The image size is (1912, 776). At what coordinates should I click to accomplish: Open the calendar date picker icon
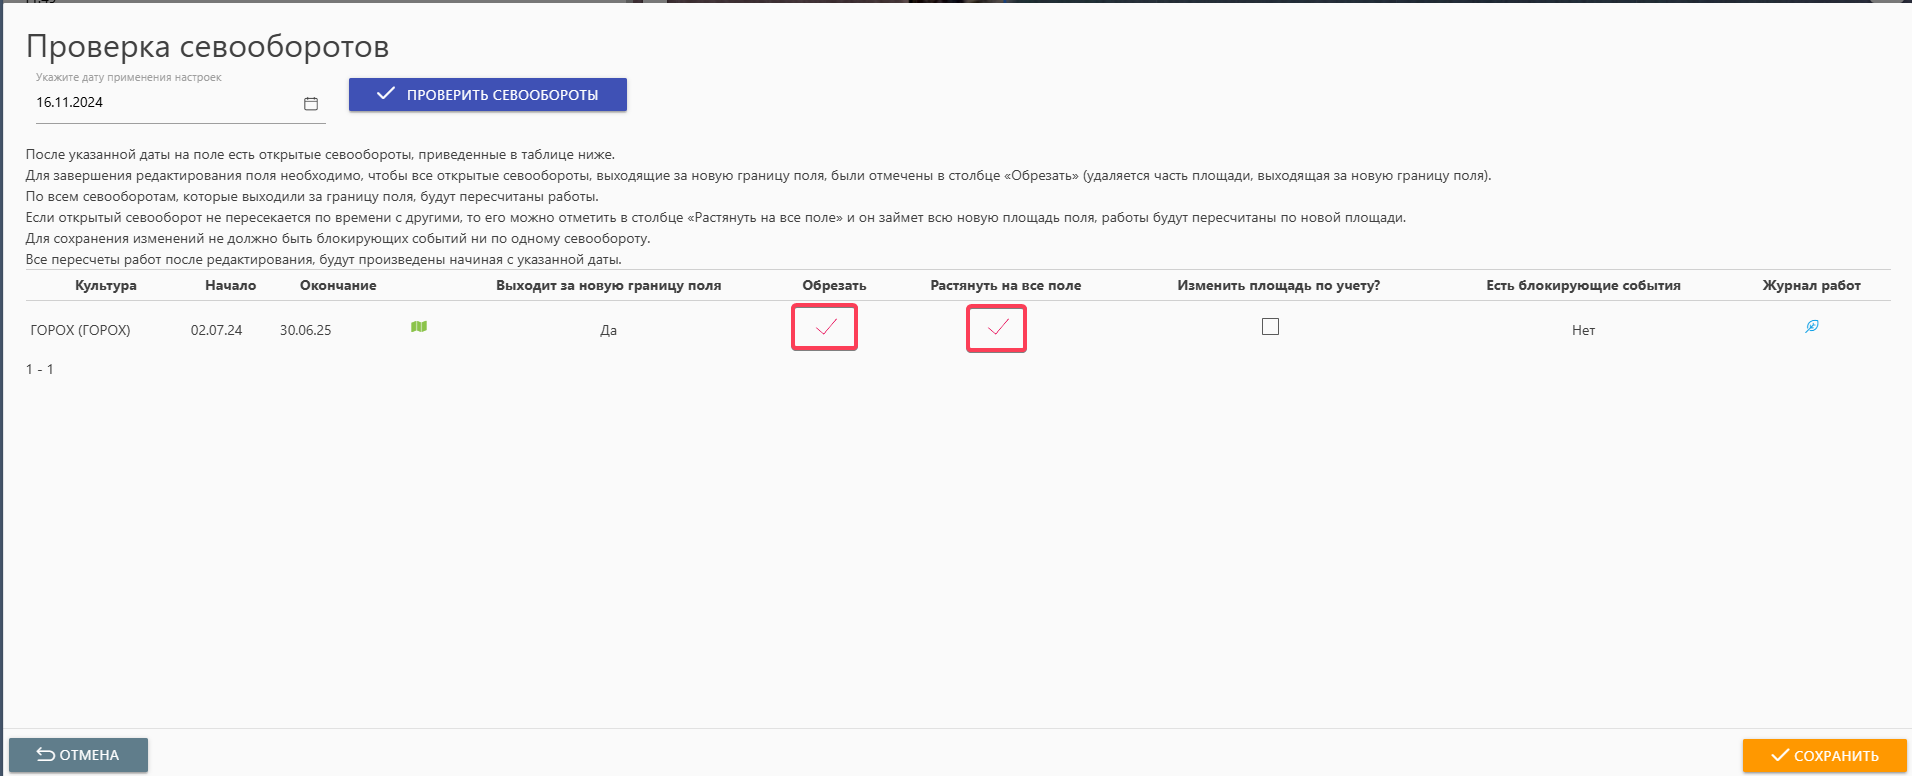coord(311,104)
